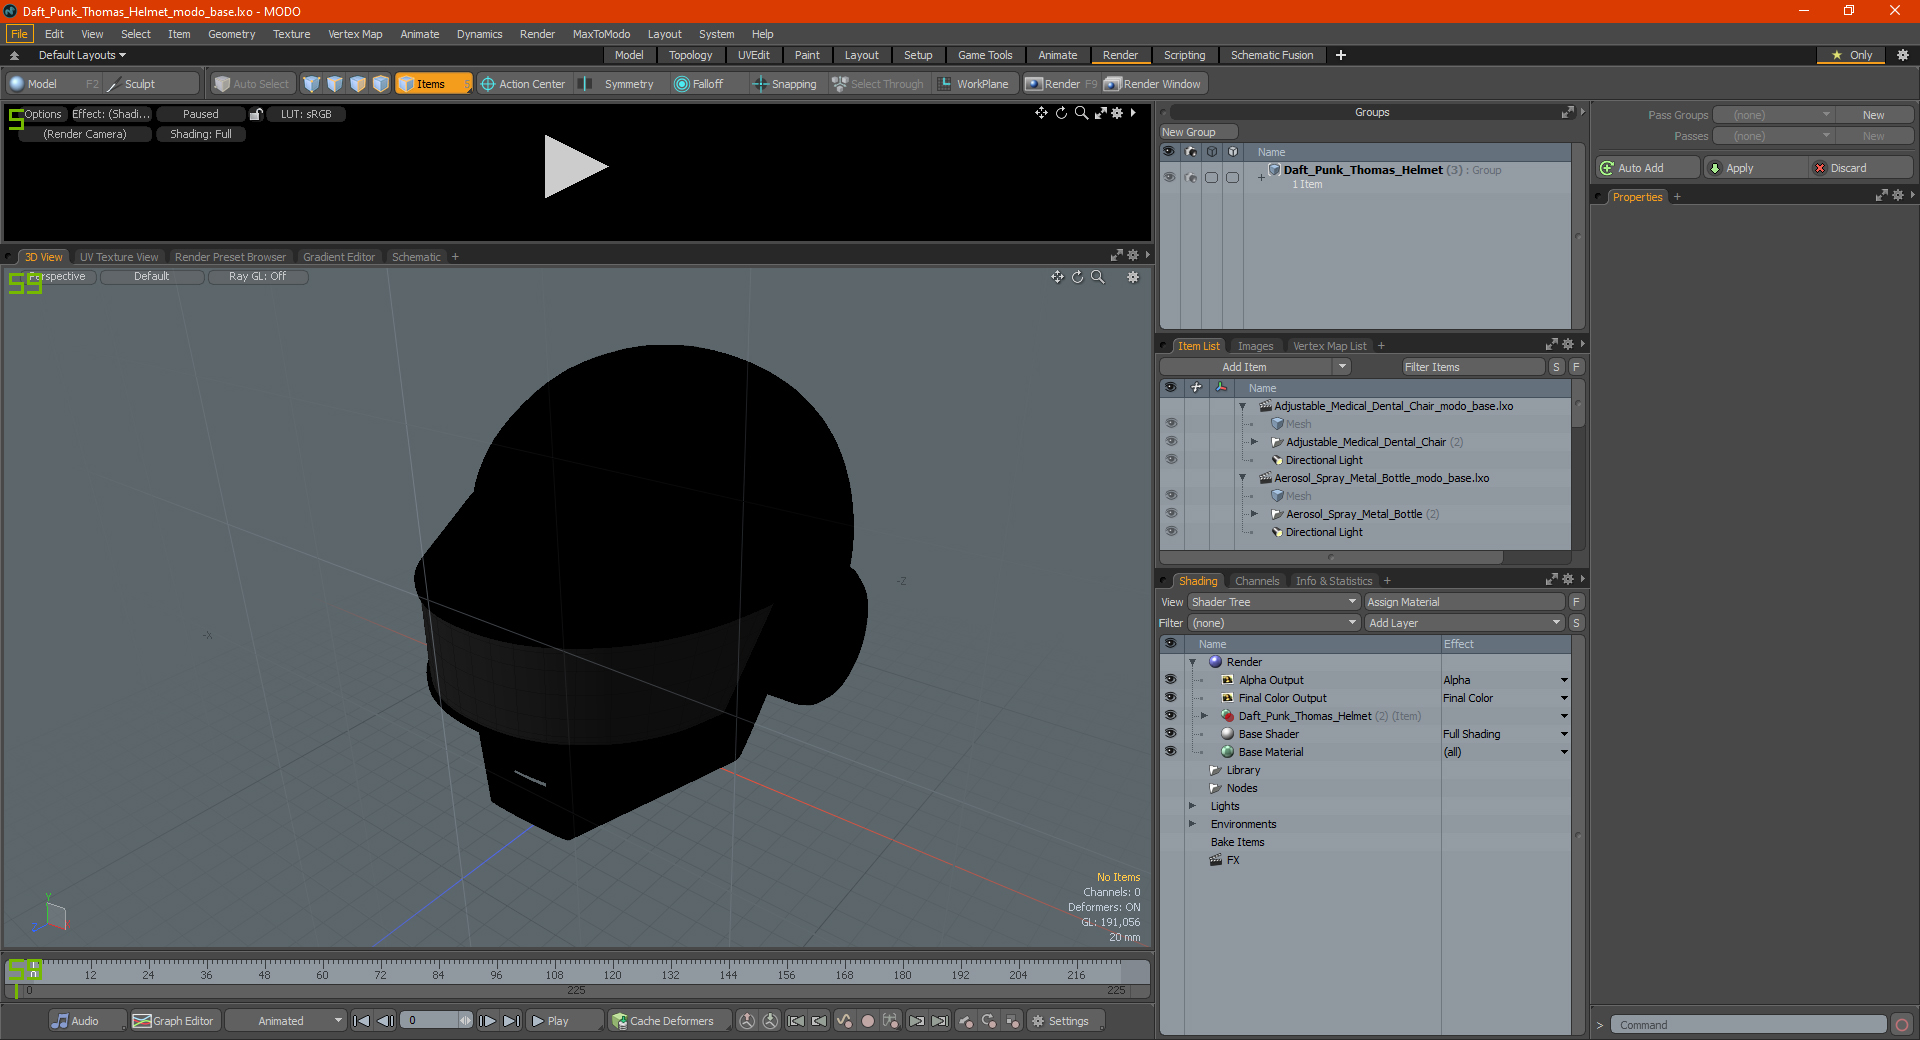Screen dimensions: 1920x1040
Task: Expand Adjustable_Medical_Dental_Chair tree item
Action: [x=1254, y=442]
